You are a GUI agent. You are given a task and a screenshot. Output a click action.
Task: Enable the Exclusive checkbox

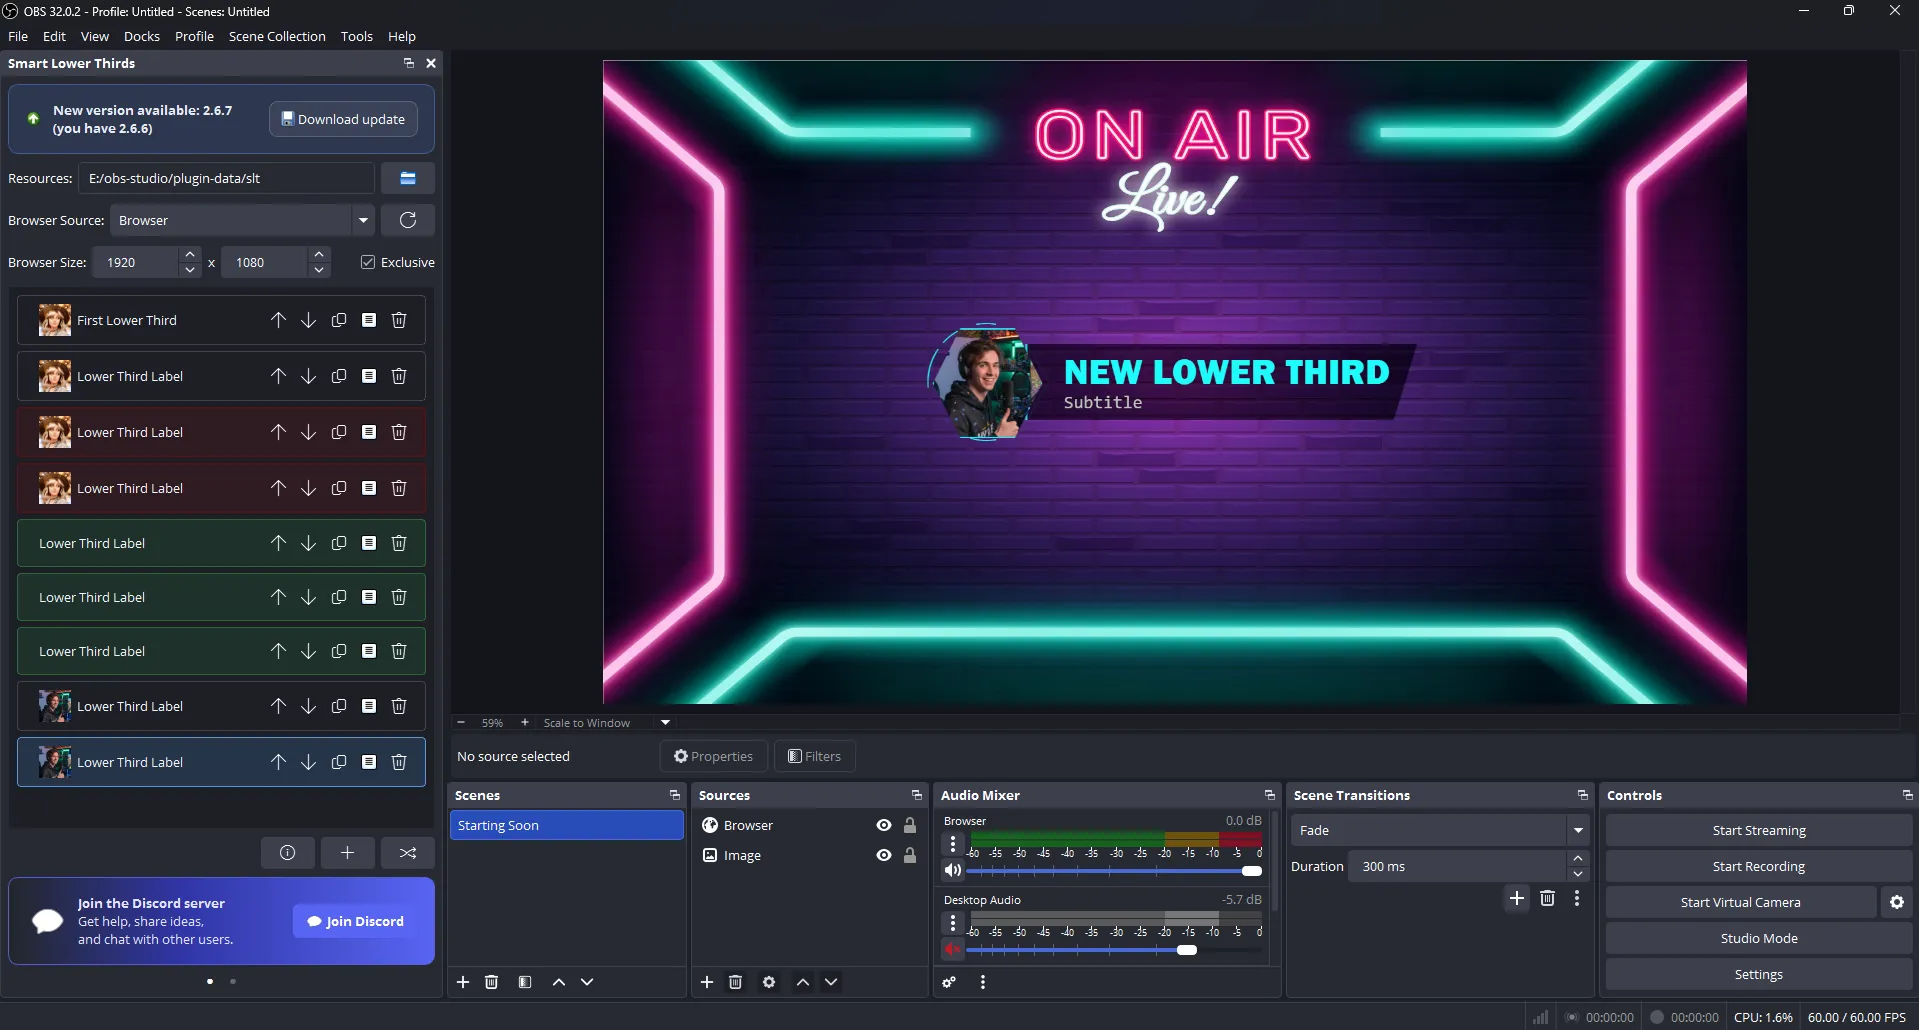click(369, 261)
